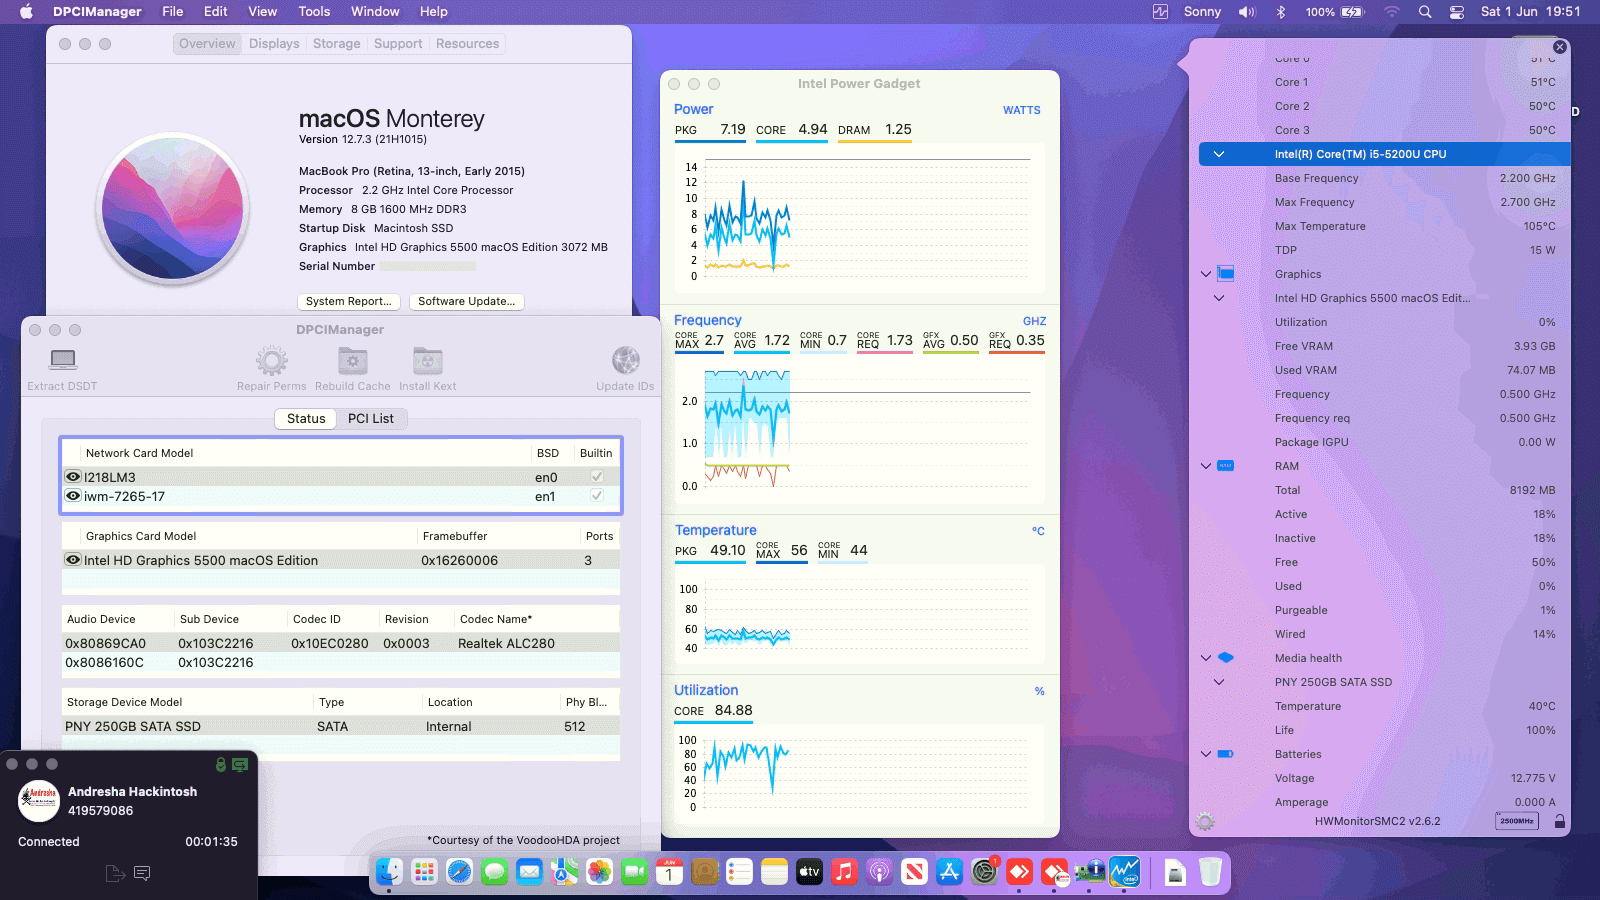Click the Extract DSDT toolbar icon
Image resolution: width=1600 pixels, height=900 pixels.
[62, 360]
